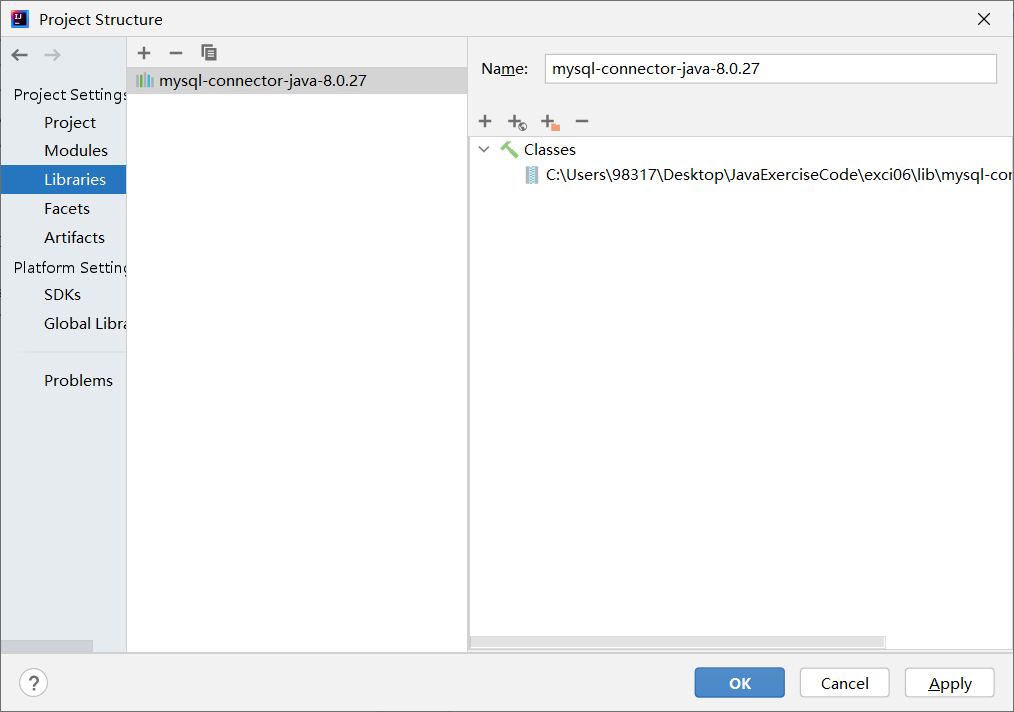Remove the selected library with the minus icon

[x=176, y=53]
